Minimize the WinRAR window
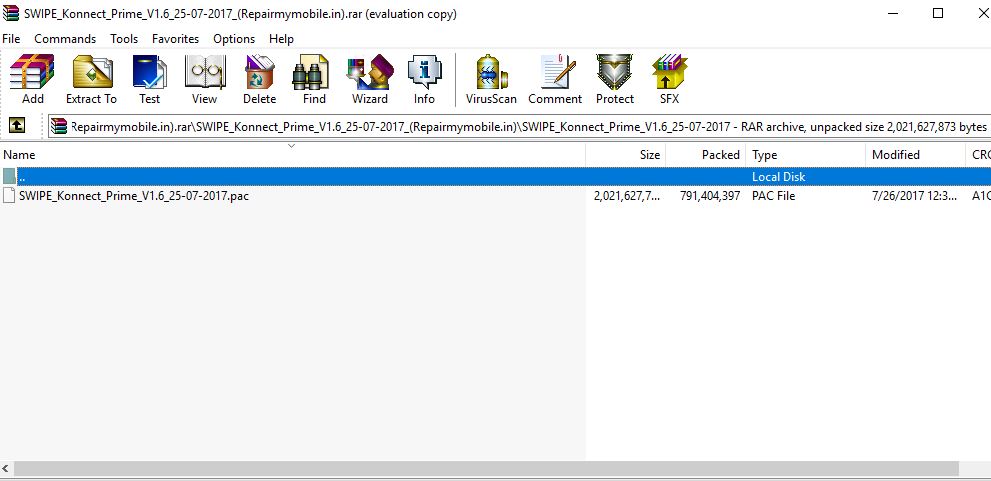The height and width of the screenshot is (481, 991). click(x=892, y=13)
